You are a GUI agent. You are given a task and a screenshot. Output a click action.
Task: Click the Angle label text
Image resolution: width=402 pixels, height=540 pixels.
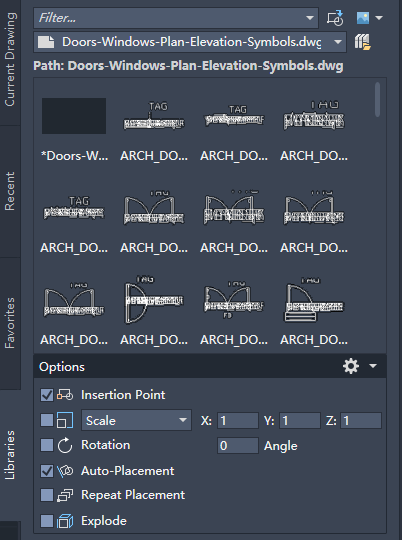[x=280, y=446]
